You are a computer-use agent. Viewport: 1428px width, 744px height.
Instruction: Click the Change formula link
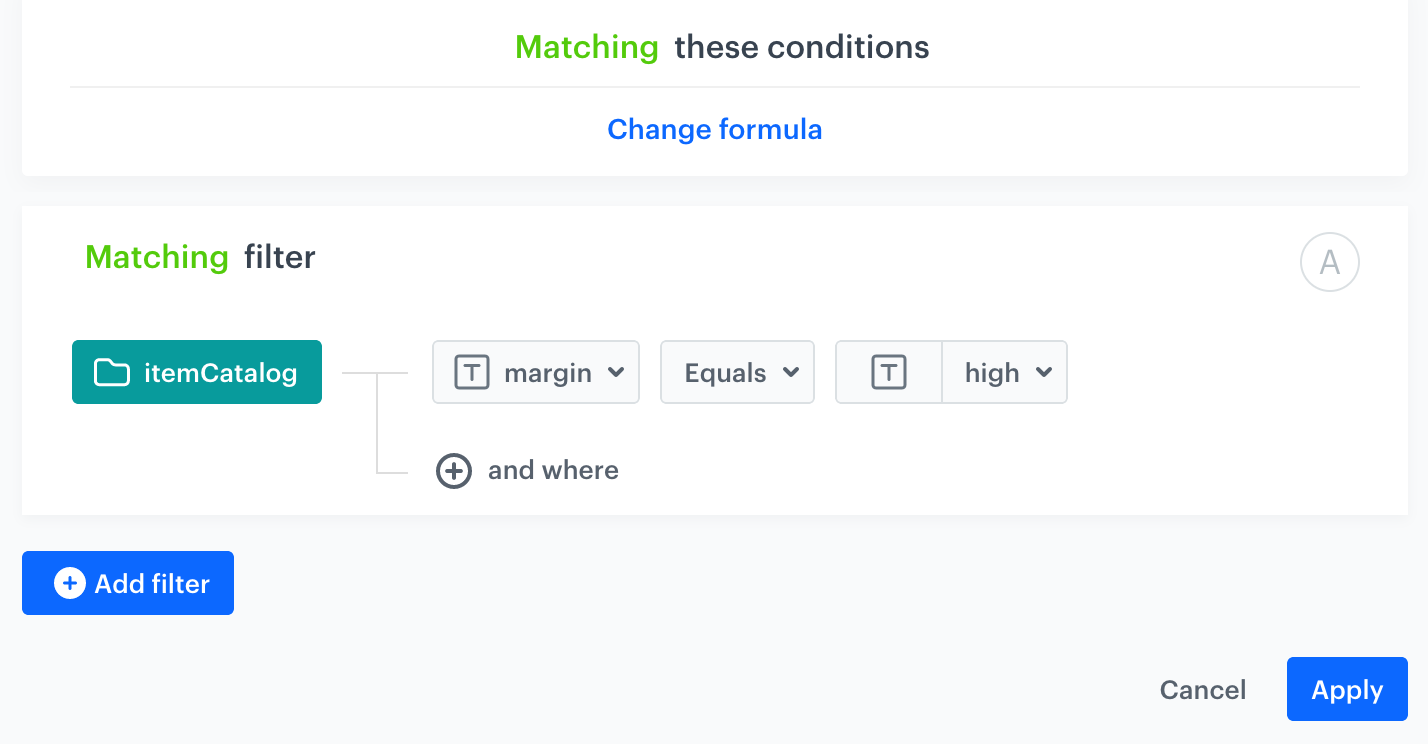click(x=714, y=129)
